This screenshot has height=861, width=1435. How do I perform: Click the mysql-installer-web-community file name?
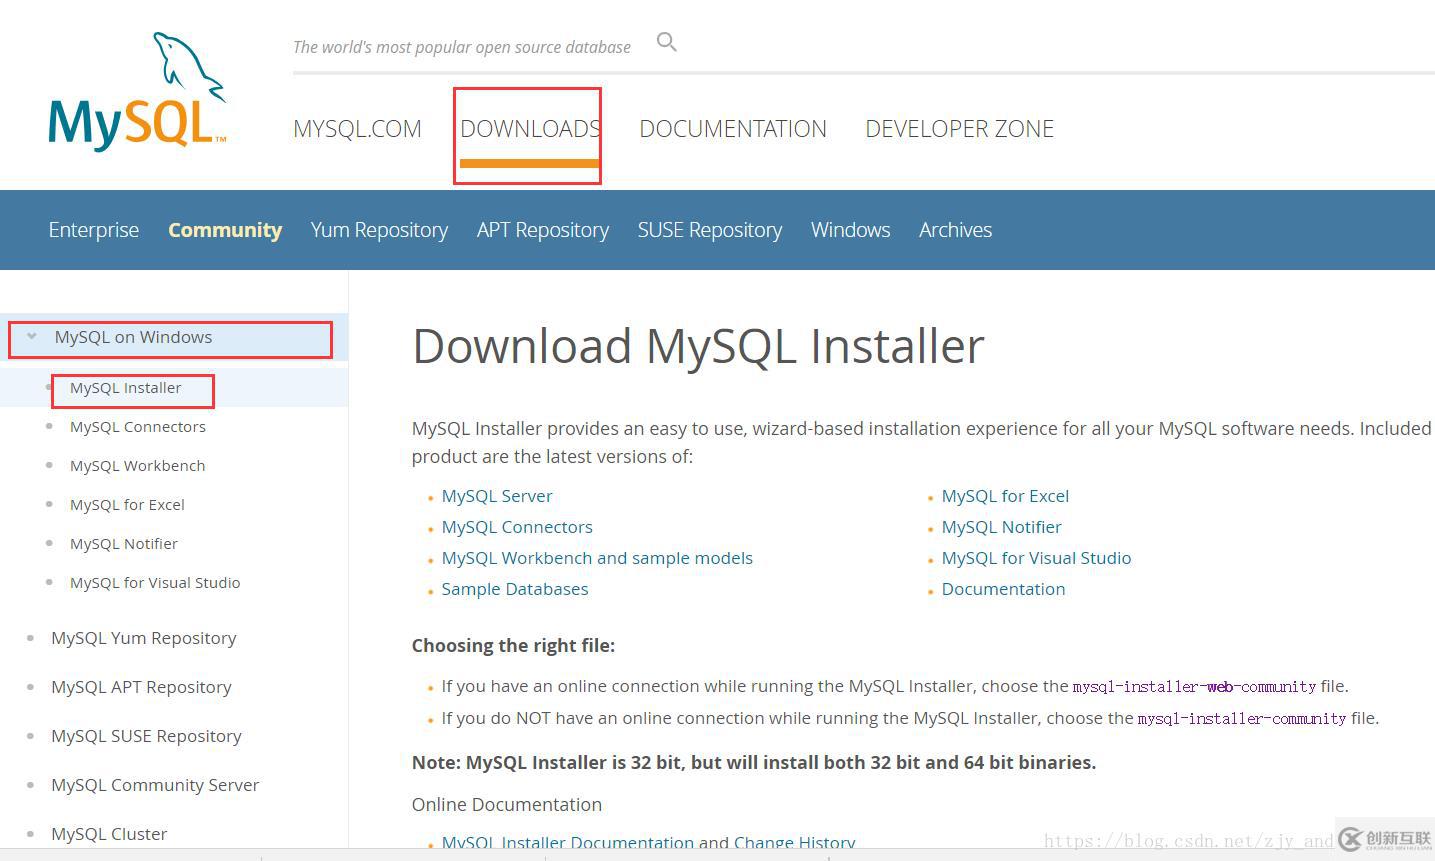pos(1194,687)
